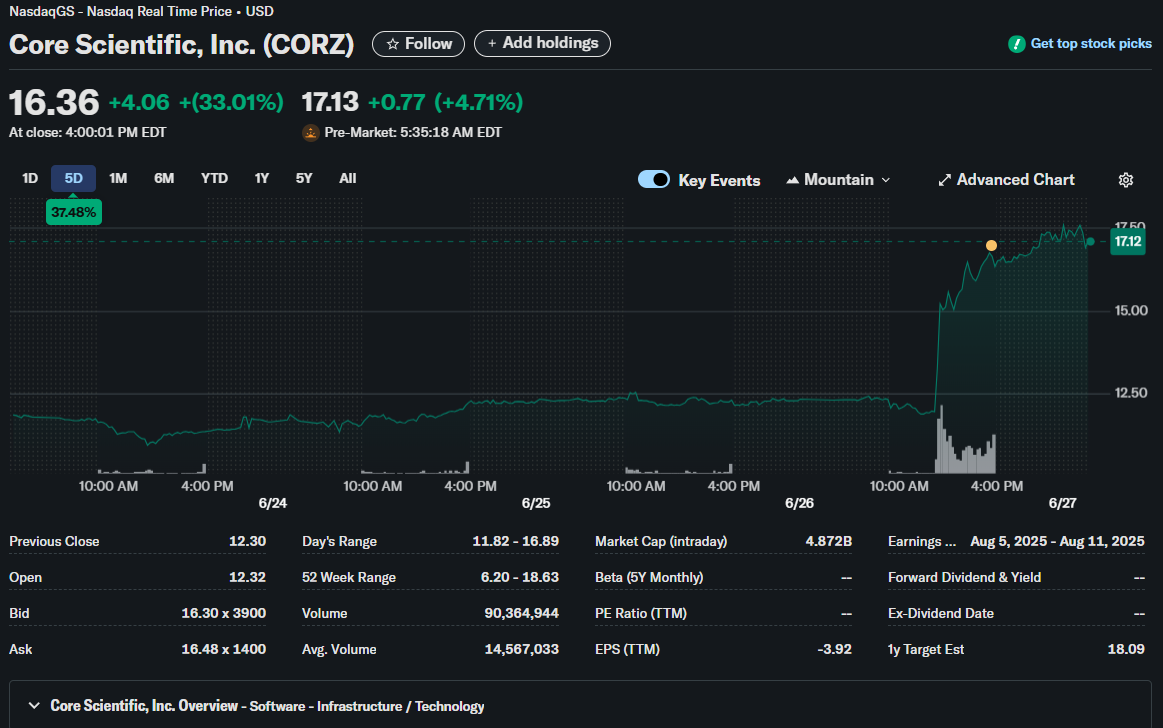Click the 16.36 closing price
Screen dimensions: 1163x728
tap(54, 102)
